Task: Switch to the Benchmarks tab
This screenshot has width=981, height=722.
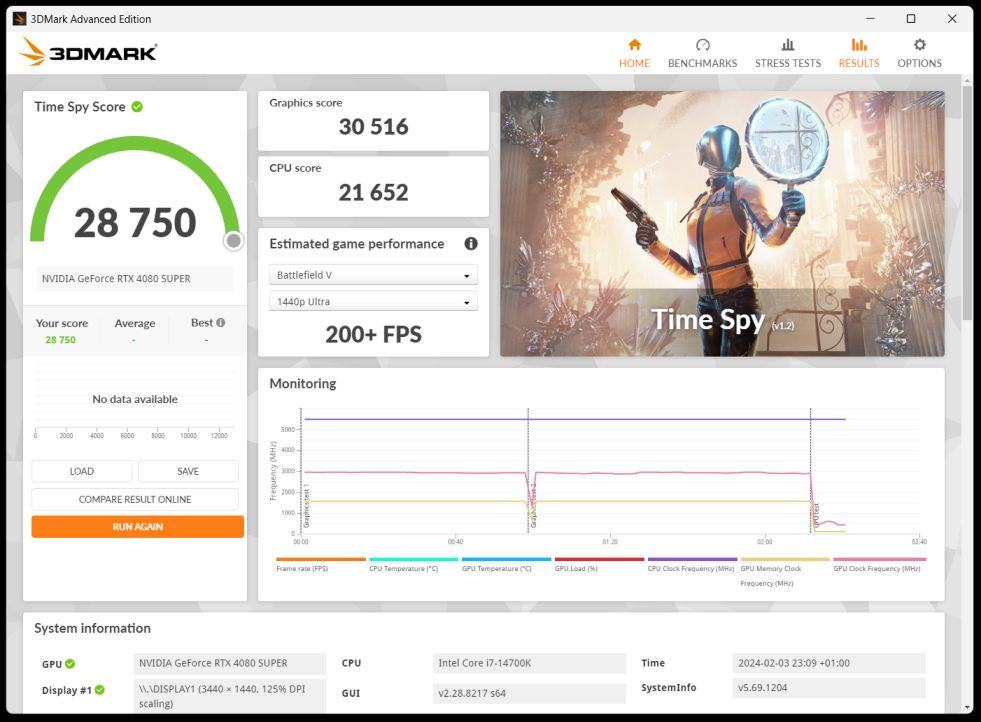Action: (702, 53)
